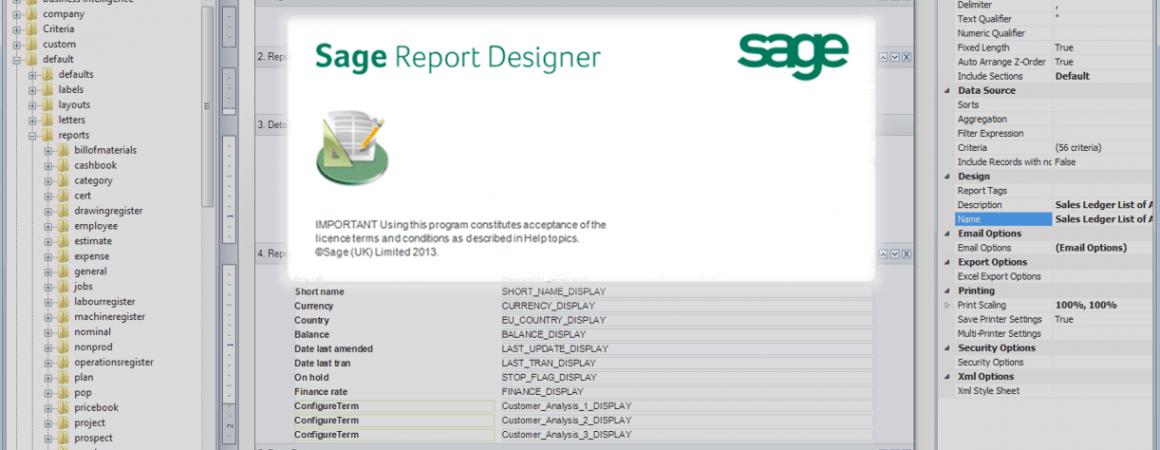Select the project tree item
Viewport: 1160px width, 450px height.
(x=90, y=423)
